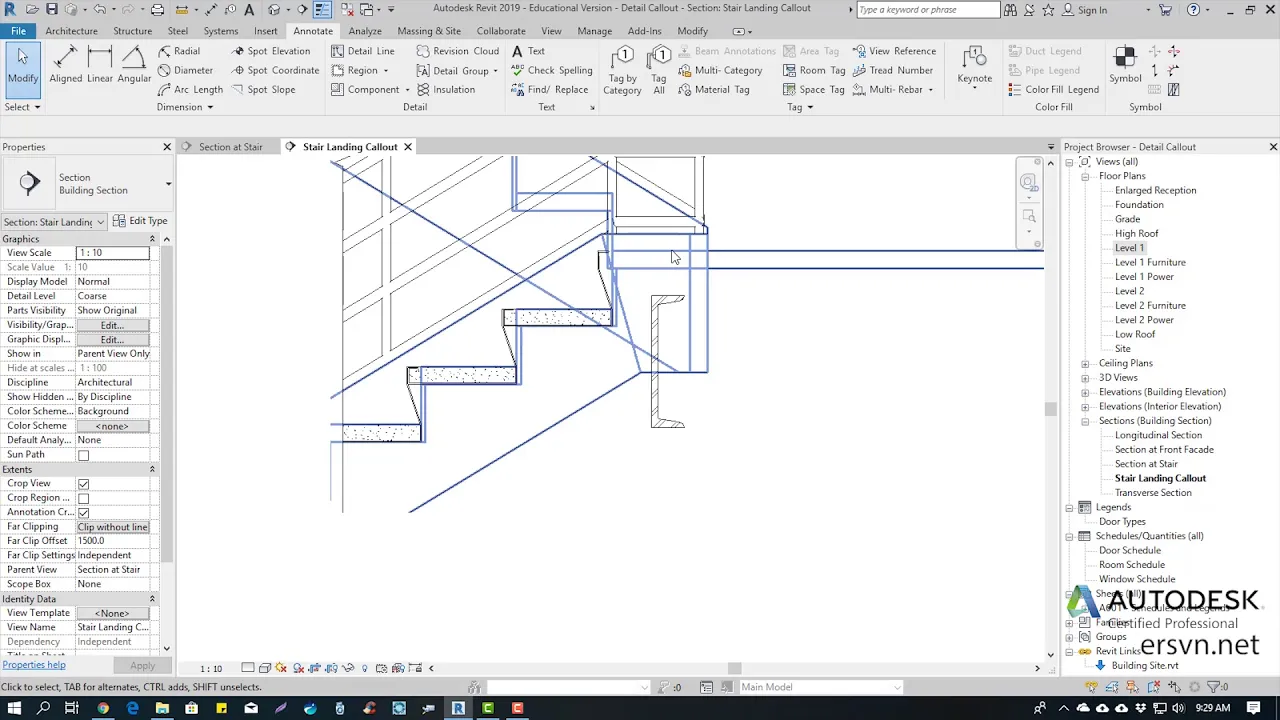
Task: Select the Multi-Category tag tool
Action: (x=720, y=70)
